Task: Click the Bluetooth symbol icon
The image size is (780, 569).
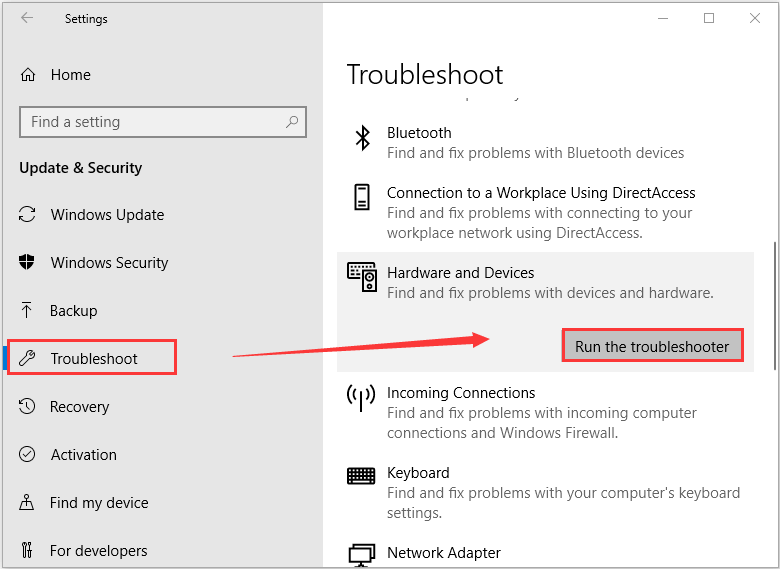Action: 363,139
